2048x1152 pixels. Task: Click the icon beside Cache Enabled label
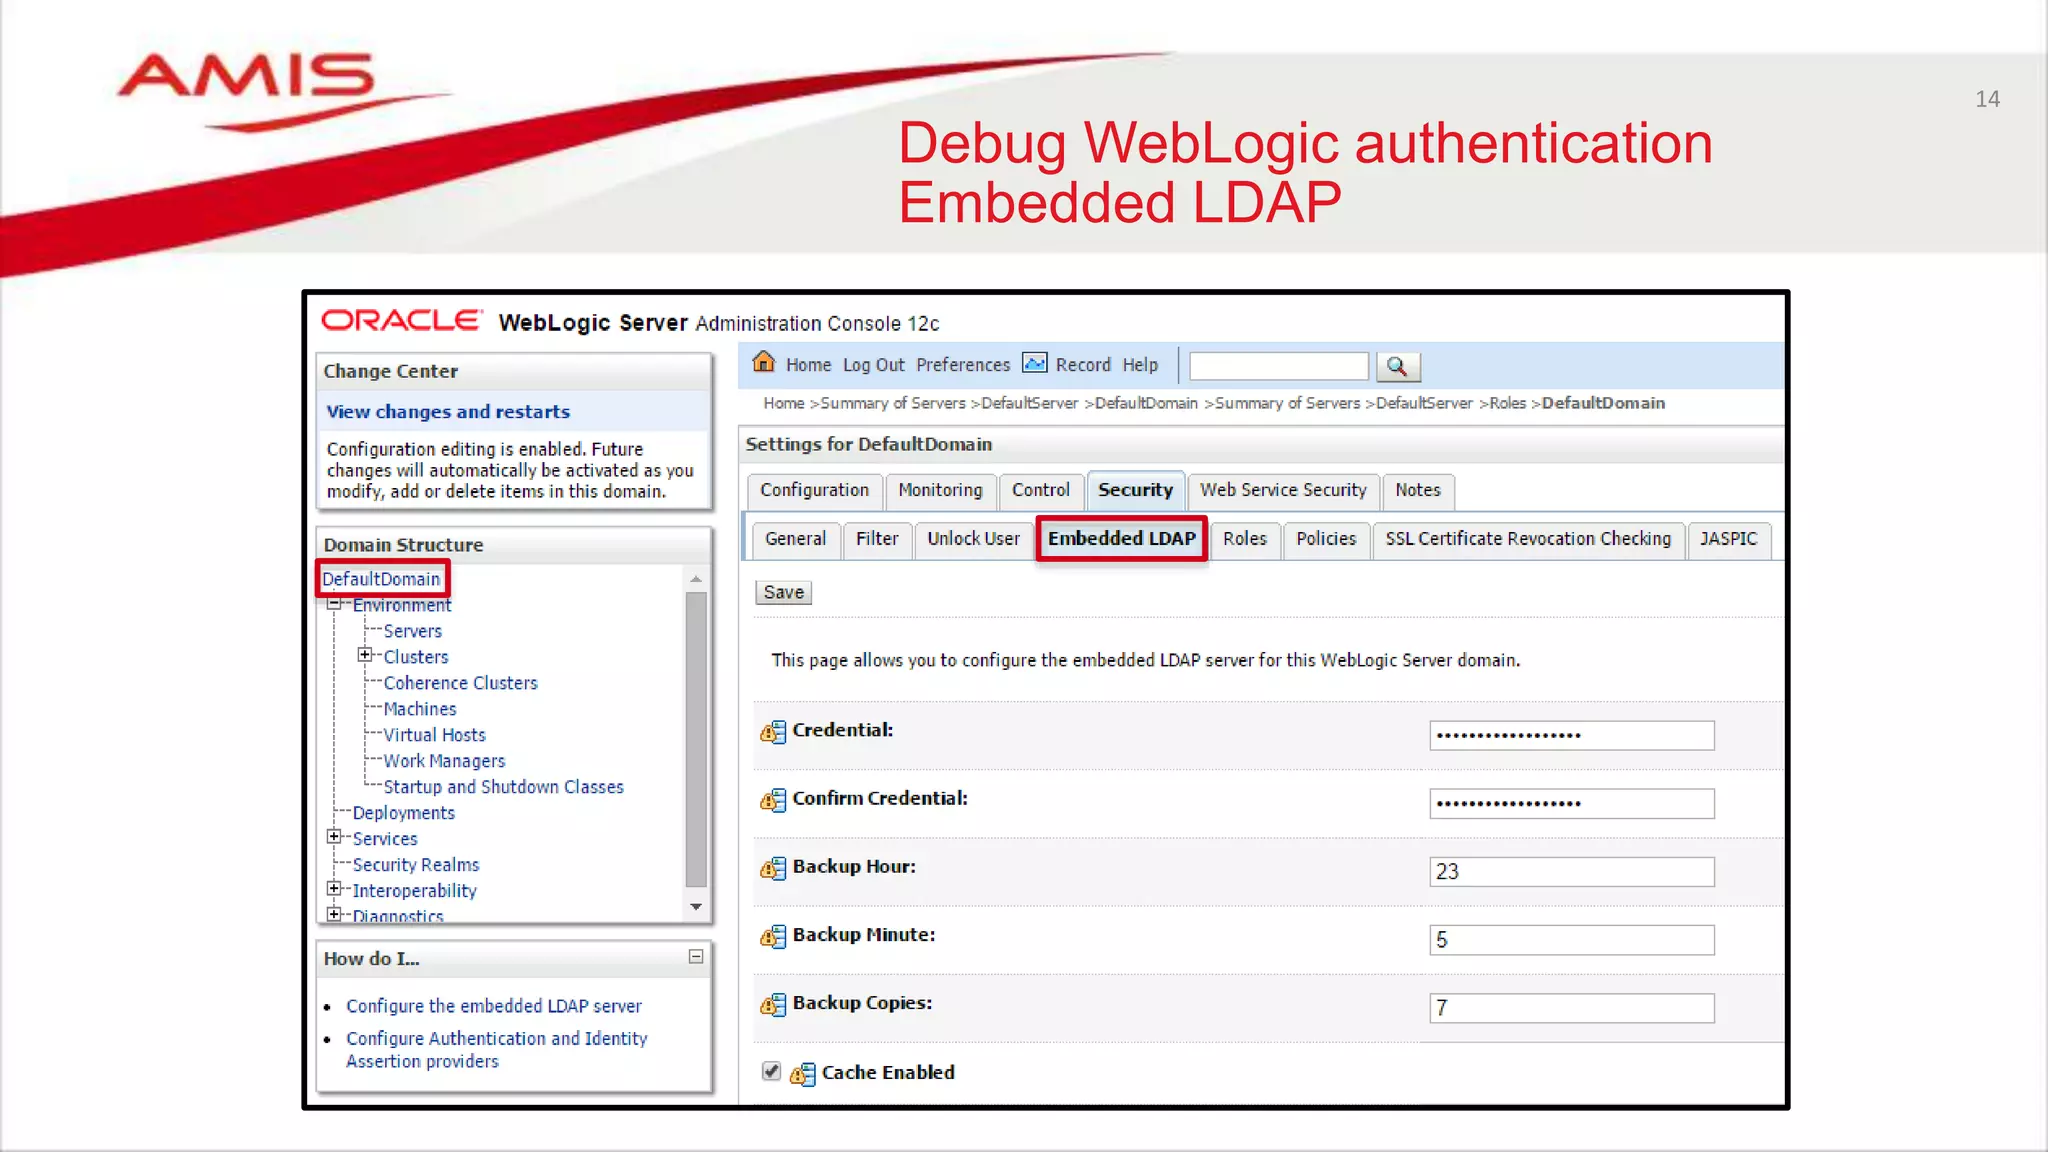pos(802,1074)
